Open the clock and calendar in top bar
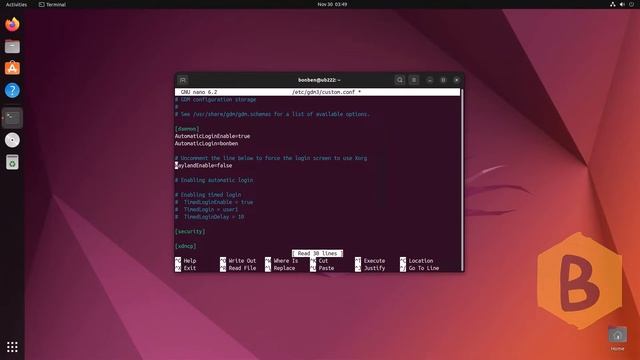This screenshot has height=360, width=640. click(x=332, y=4)
